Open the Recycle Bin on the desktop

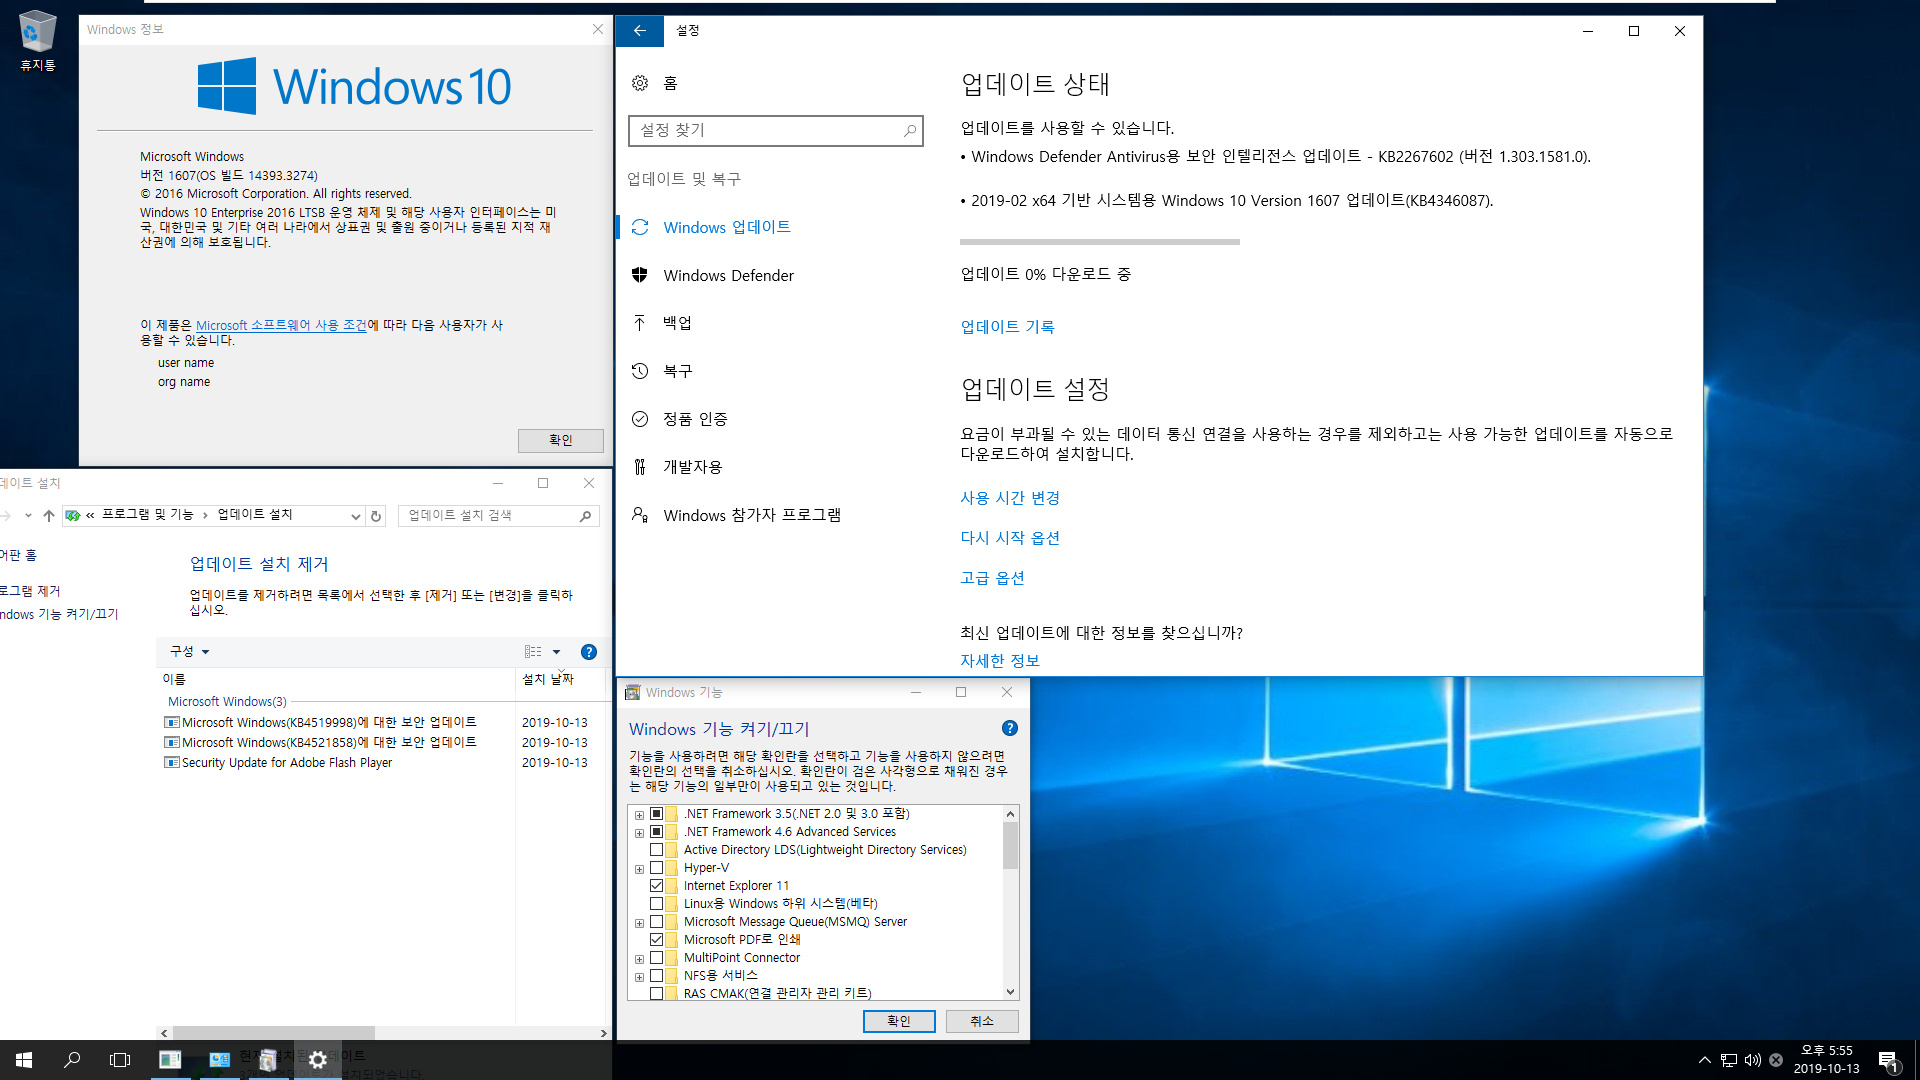(37, 40)
